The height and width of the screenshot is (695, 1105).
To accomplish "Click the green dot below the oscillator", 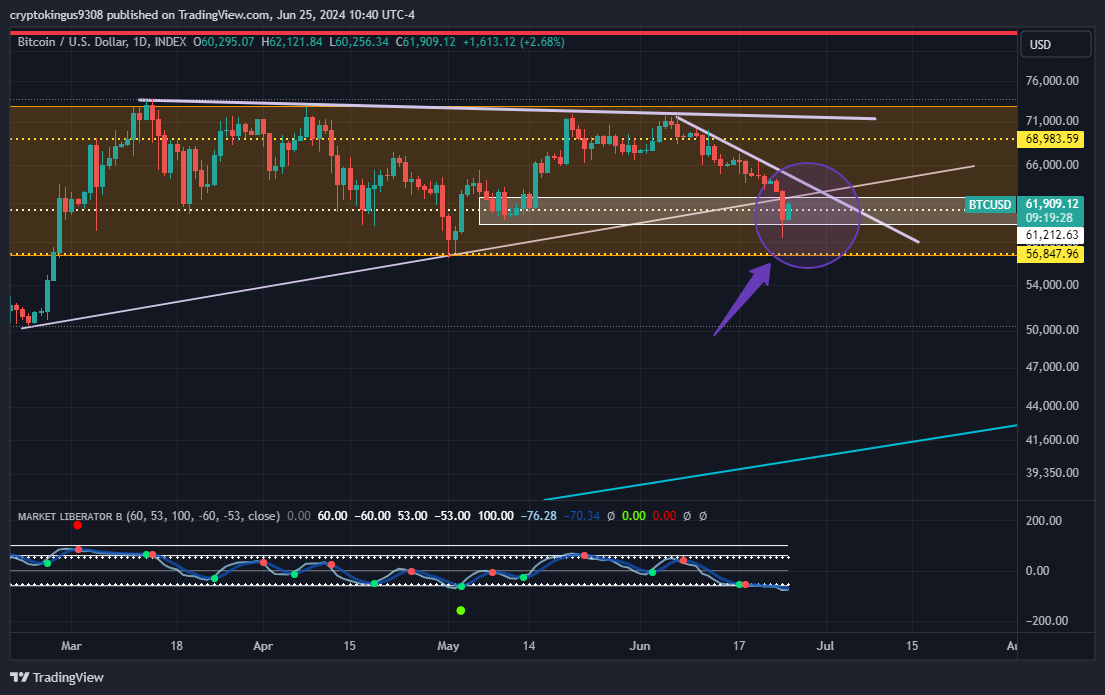I will 461,610.
